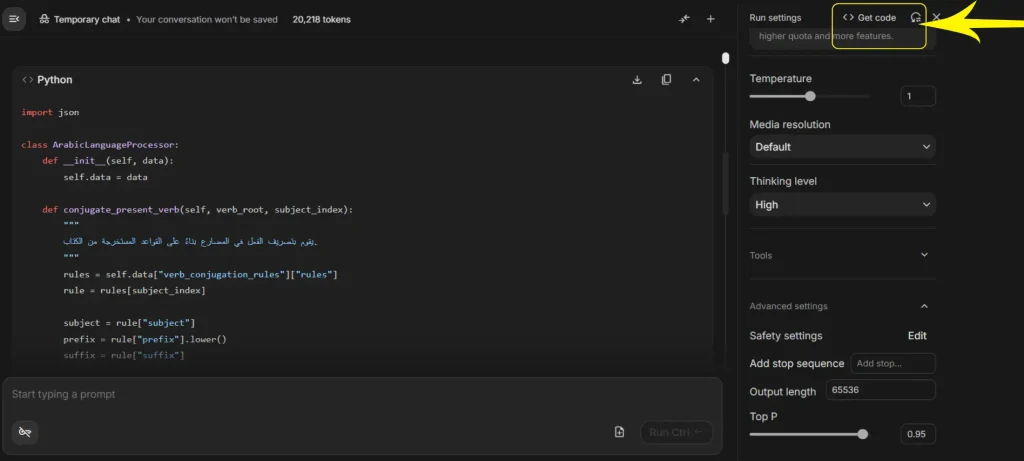
Task: Click the 'self.data = data' line
Action: (x=105, y=176)
